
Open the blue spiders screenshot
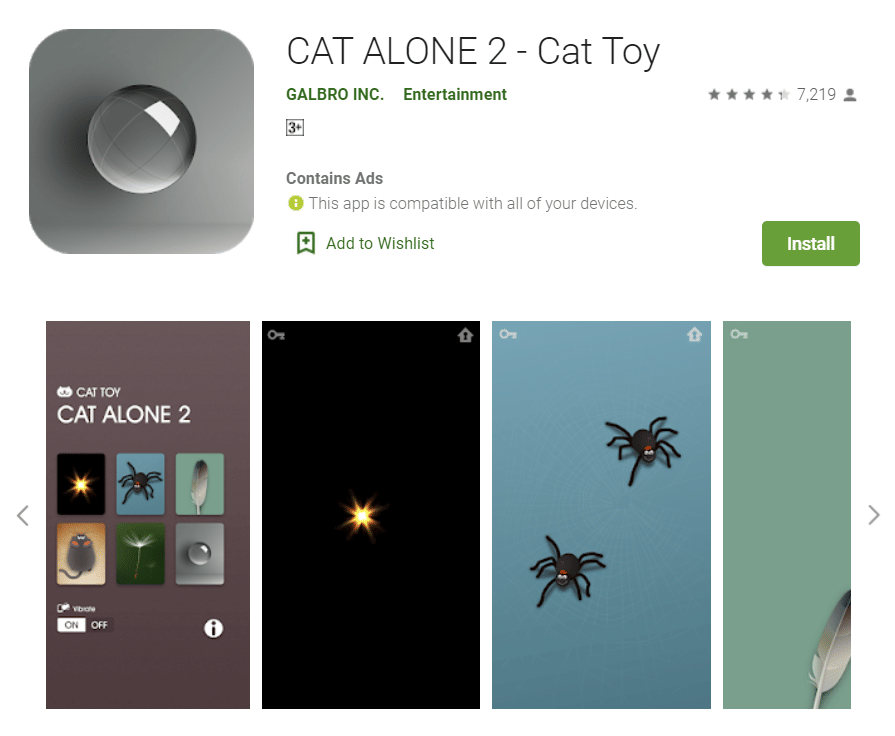click(x=602, y=515)
